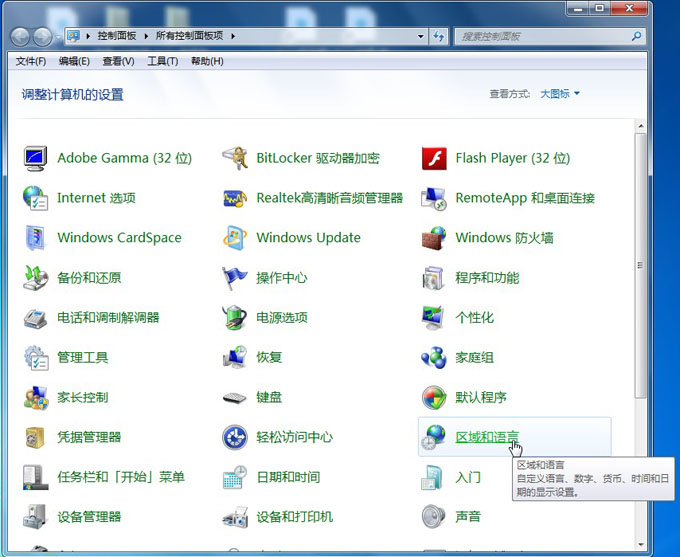Click the 控制面板 breadcrumb

point(117,36)
